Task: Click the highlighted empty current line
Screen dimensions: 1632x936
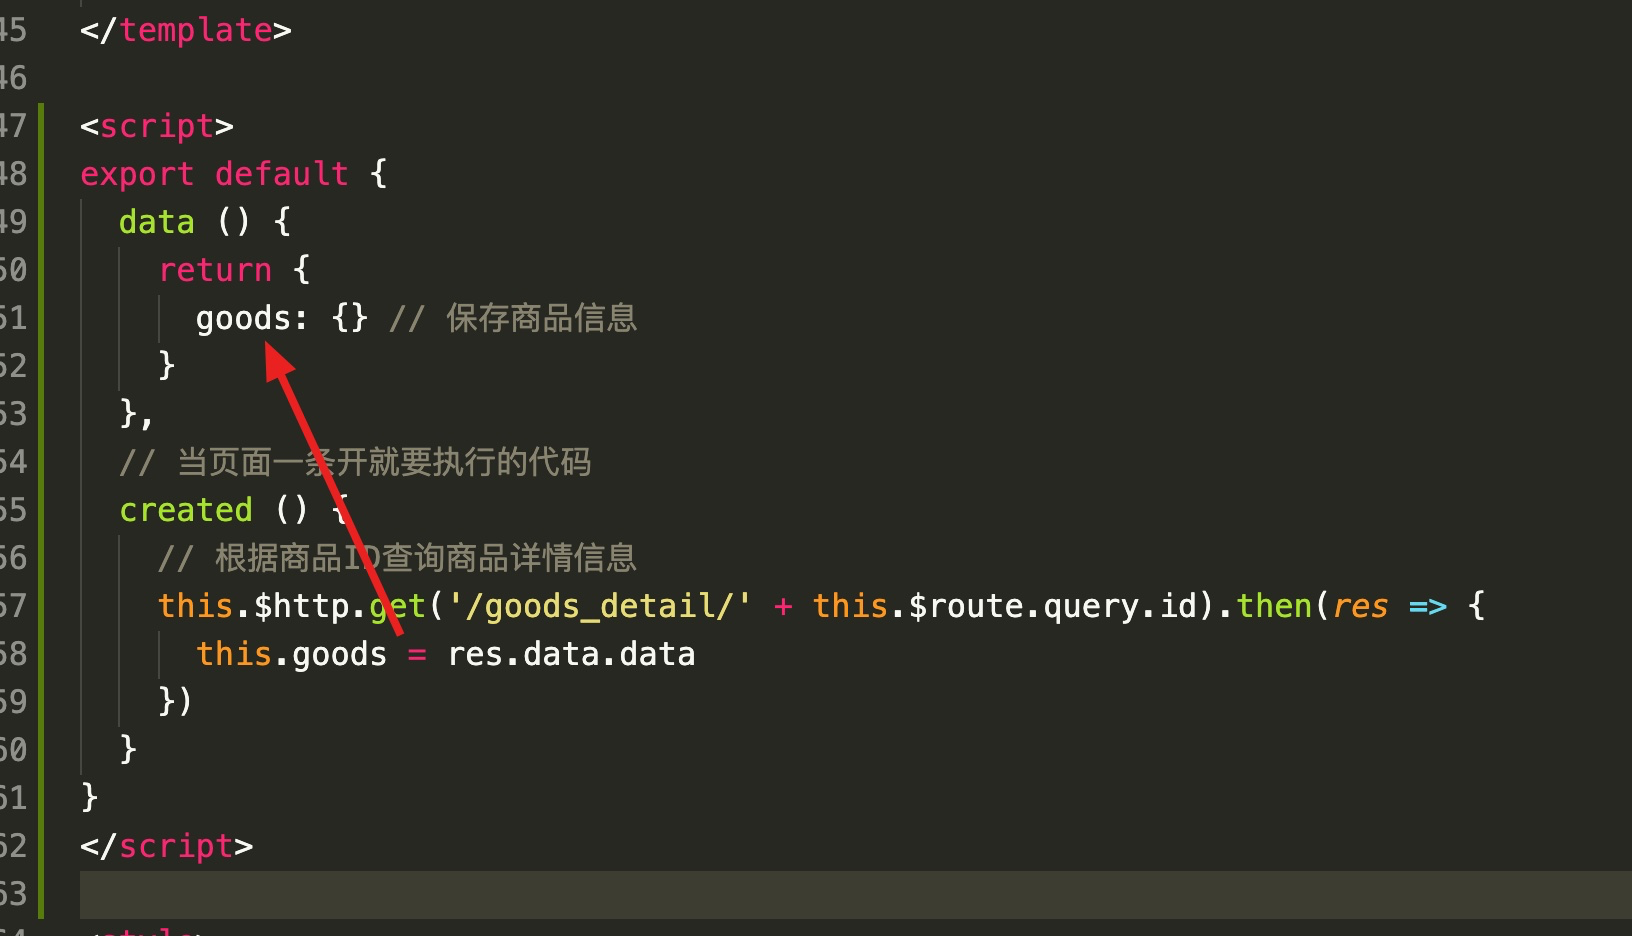Action: 856,894
